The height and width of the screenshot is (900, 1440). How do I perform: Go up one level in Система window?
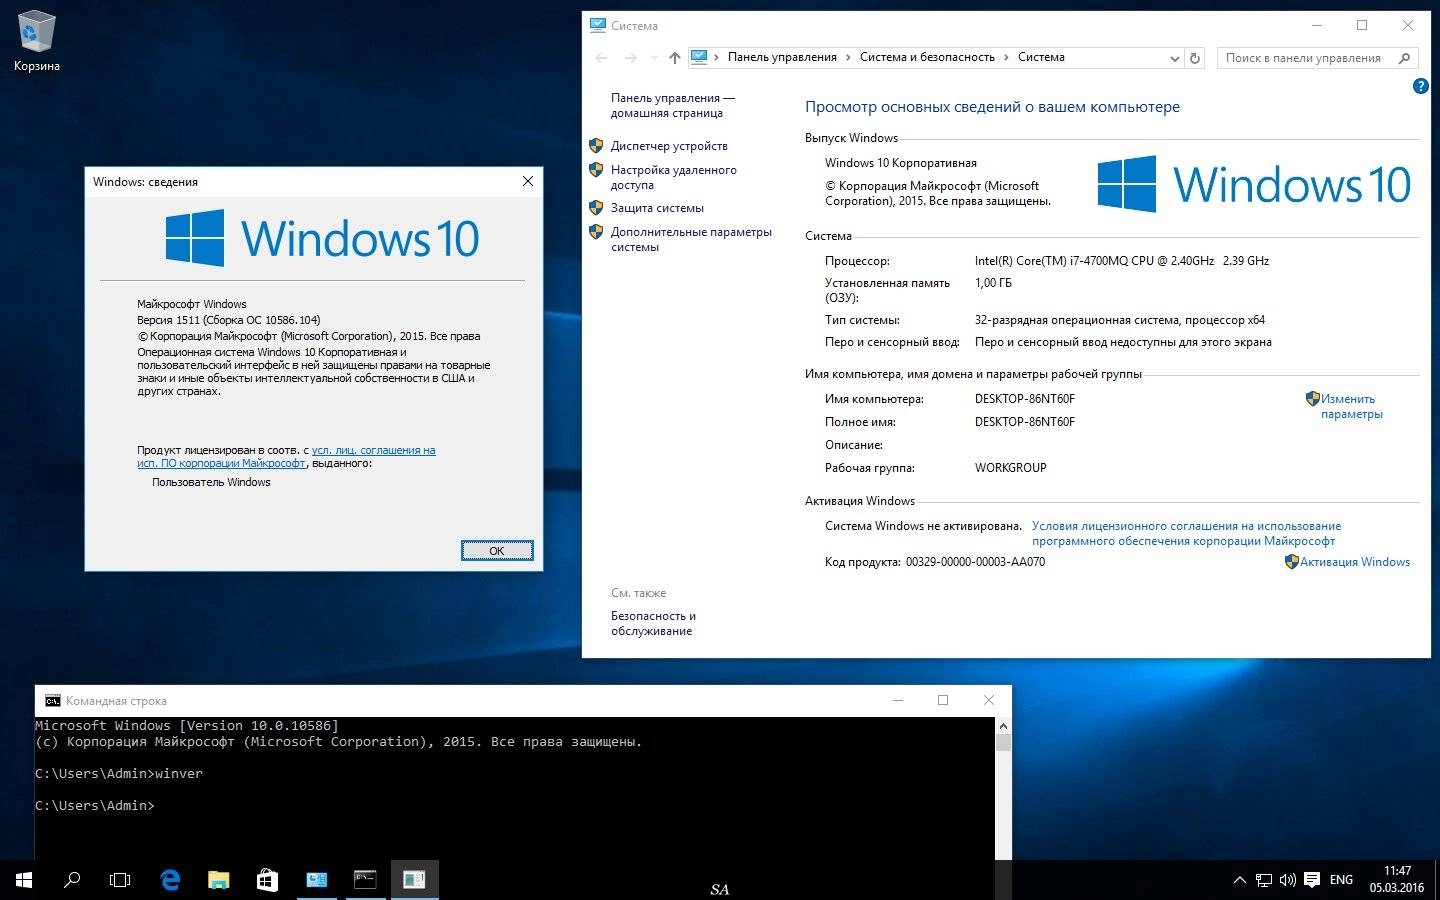[675, 58]
